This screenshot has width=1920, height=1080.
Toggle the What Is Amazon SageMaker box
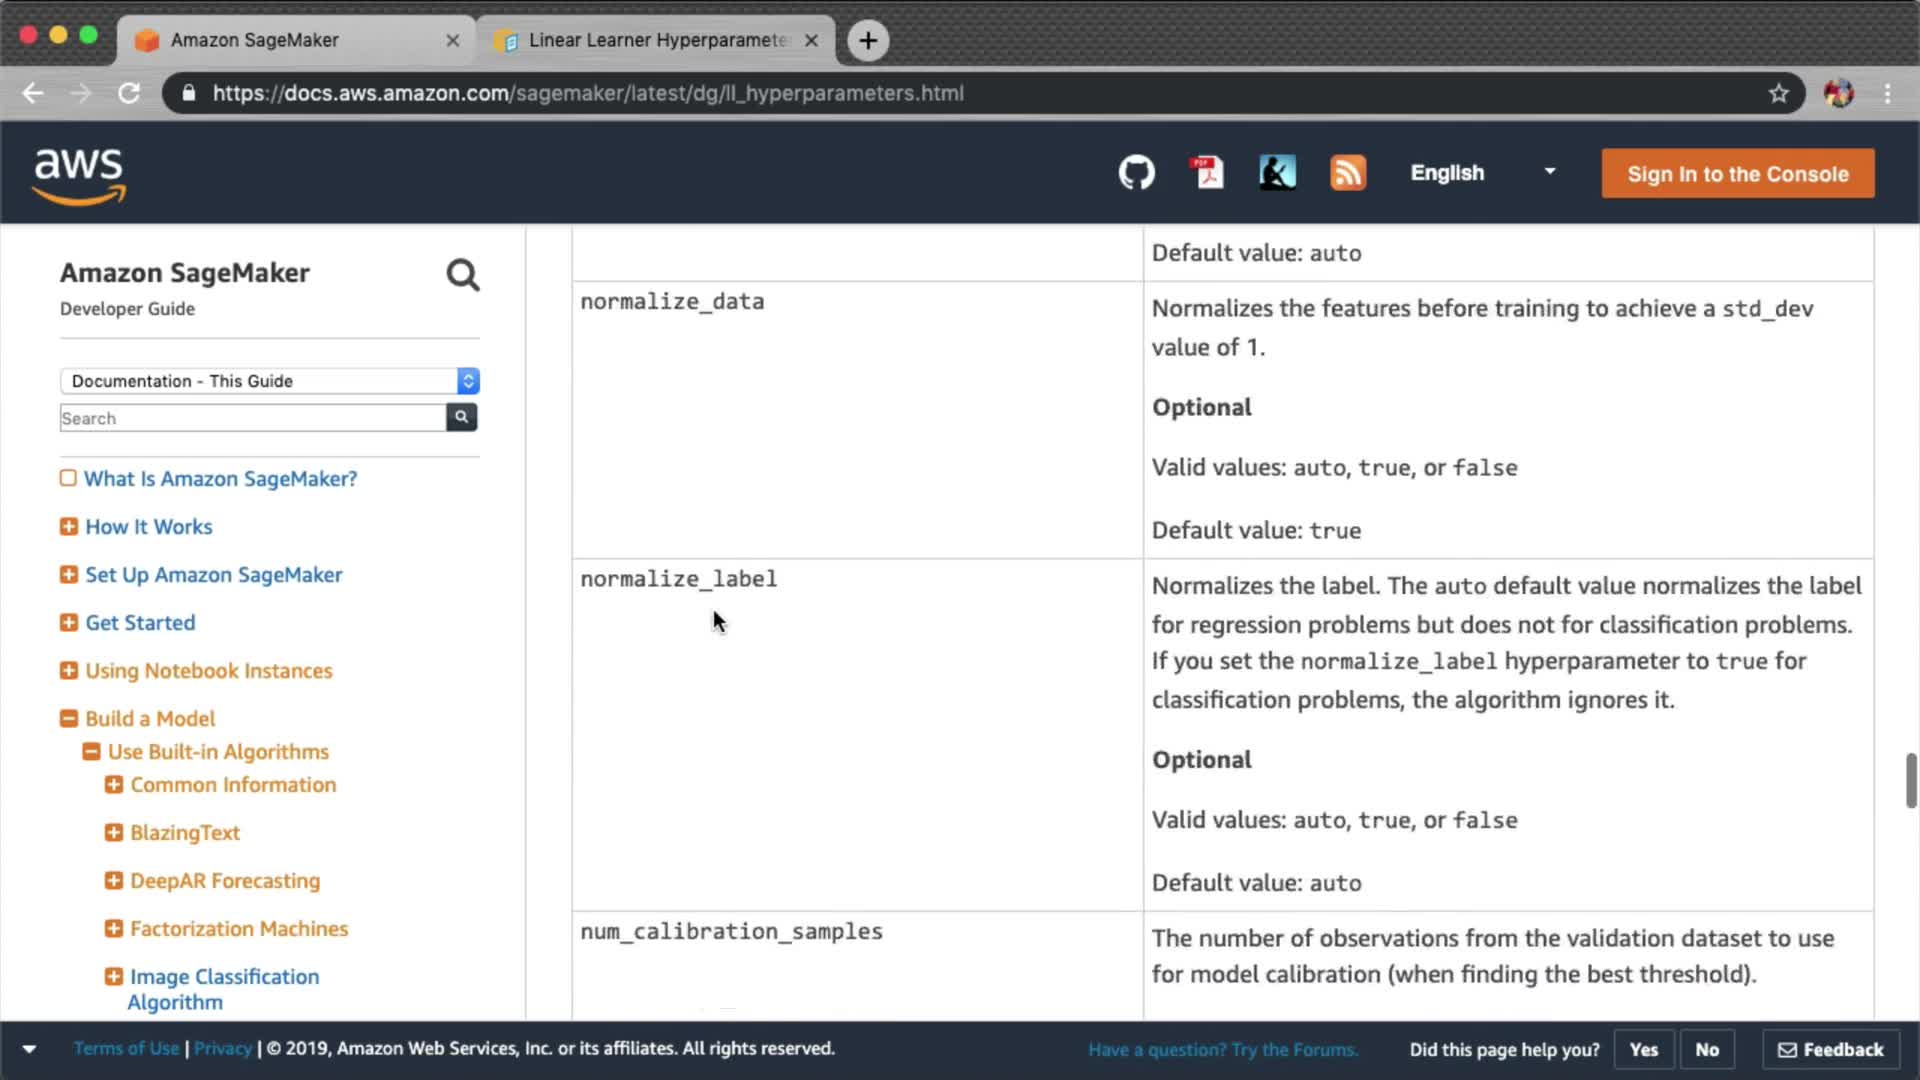click(68, 478)
